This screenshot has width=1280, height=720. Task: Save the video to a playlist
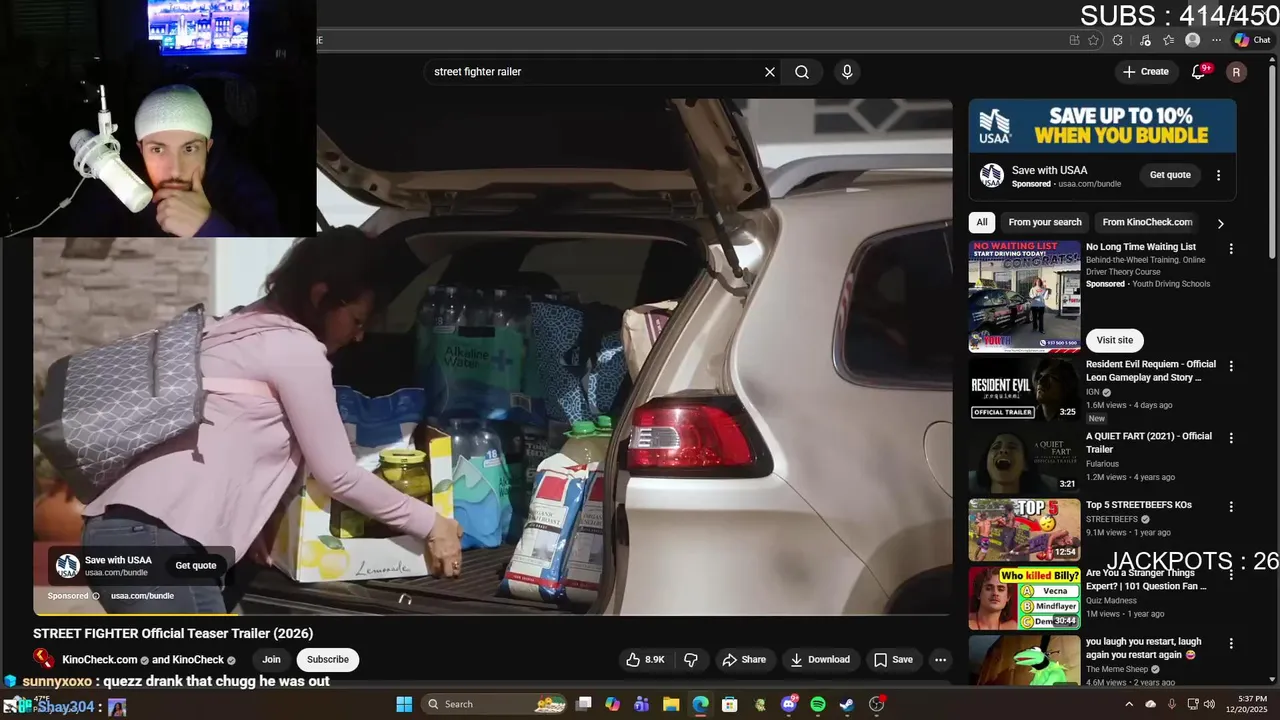tap(893, 660)
